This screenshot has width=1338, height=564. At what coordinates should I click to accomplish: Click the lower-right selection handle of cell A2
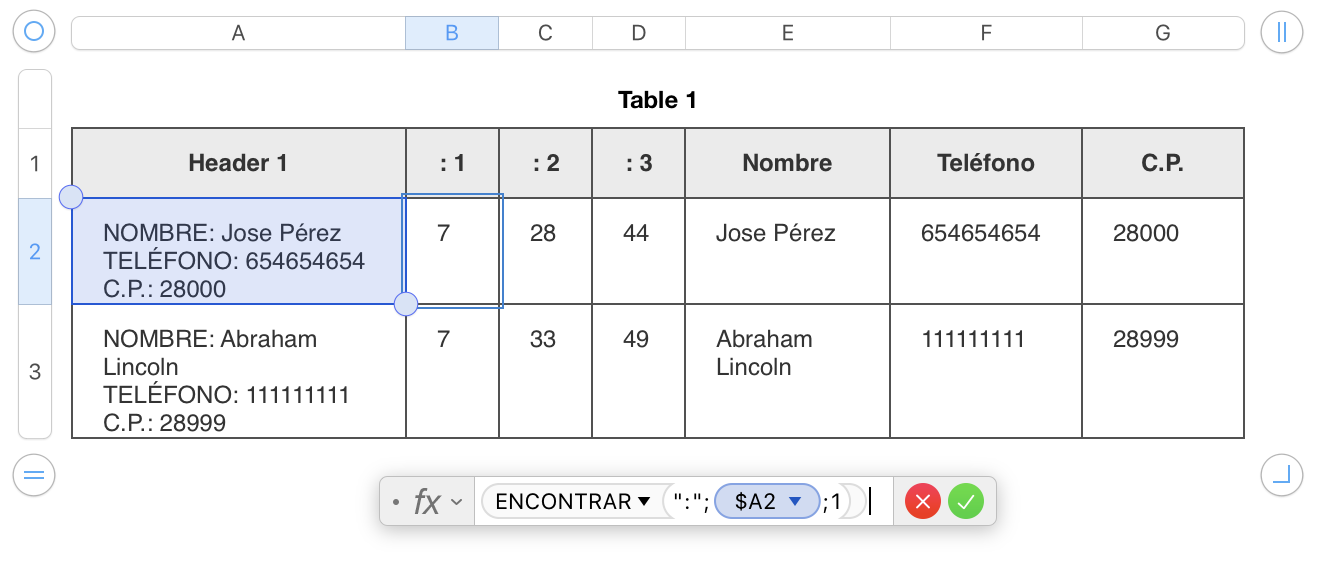406,304
